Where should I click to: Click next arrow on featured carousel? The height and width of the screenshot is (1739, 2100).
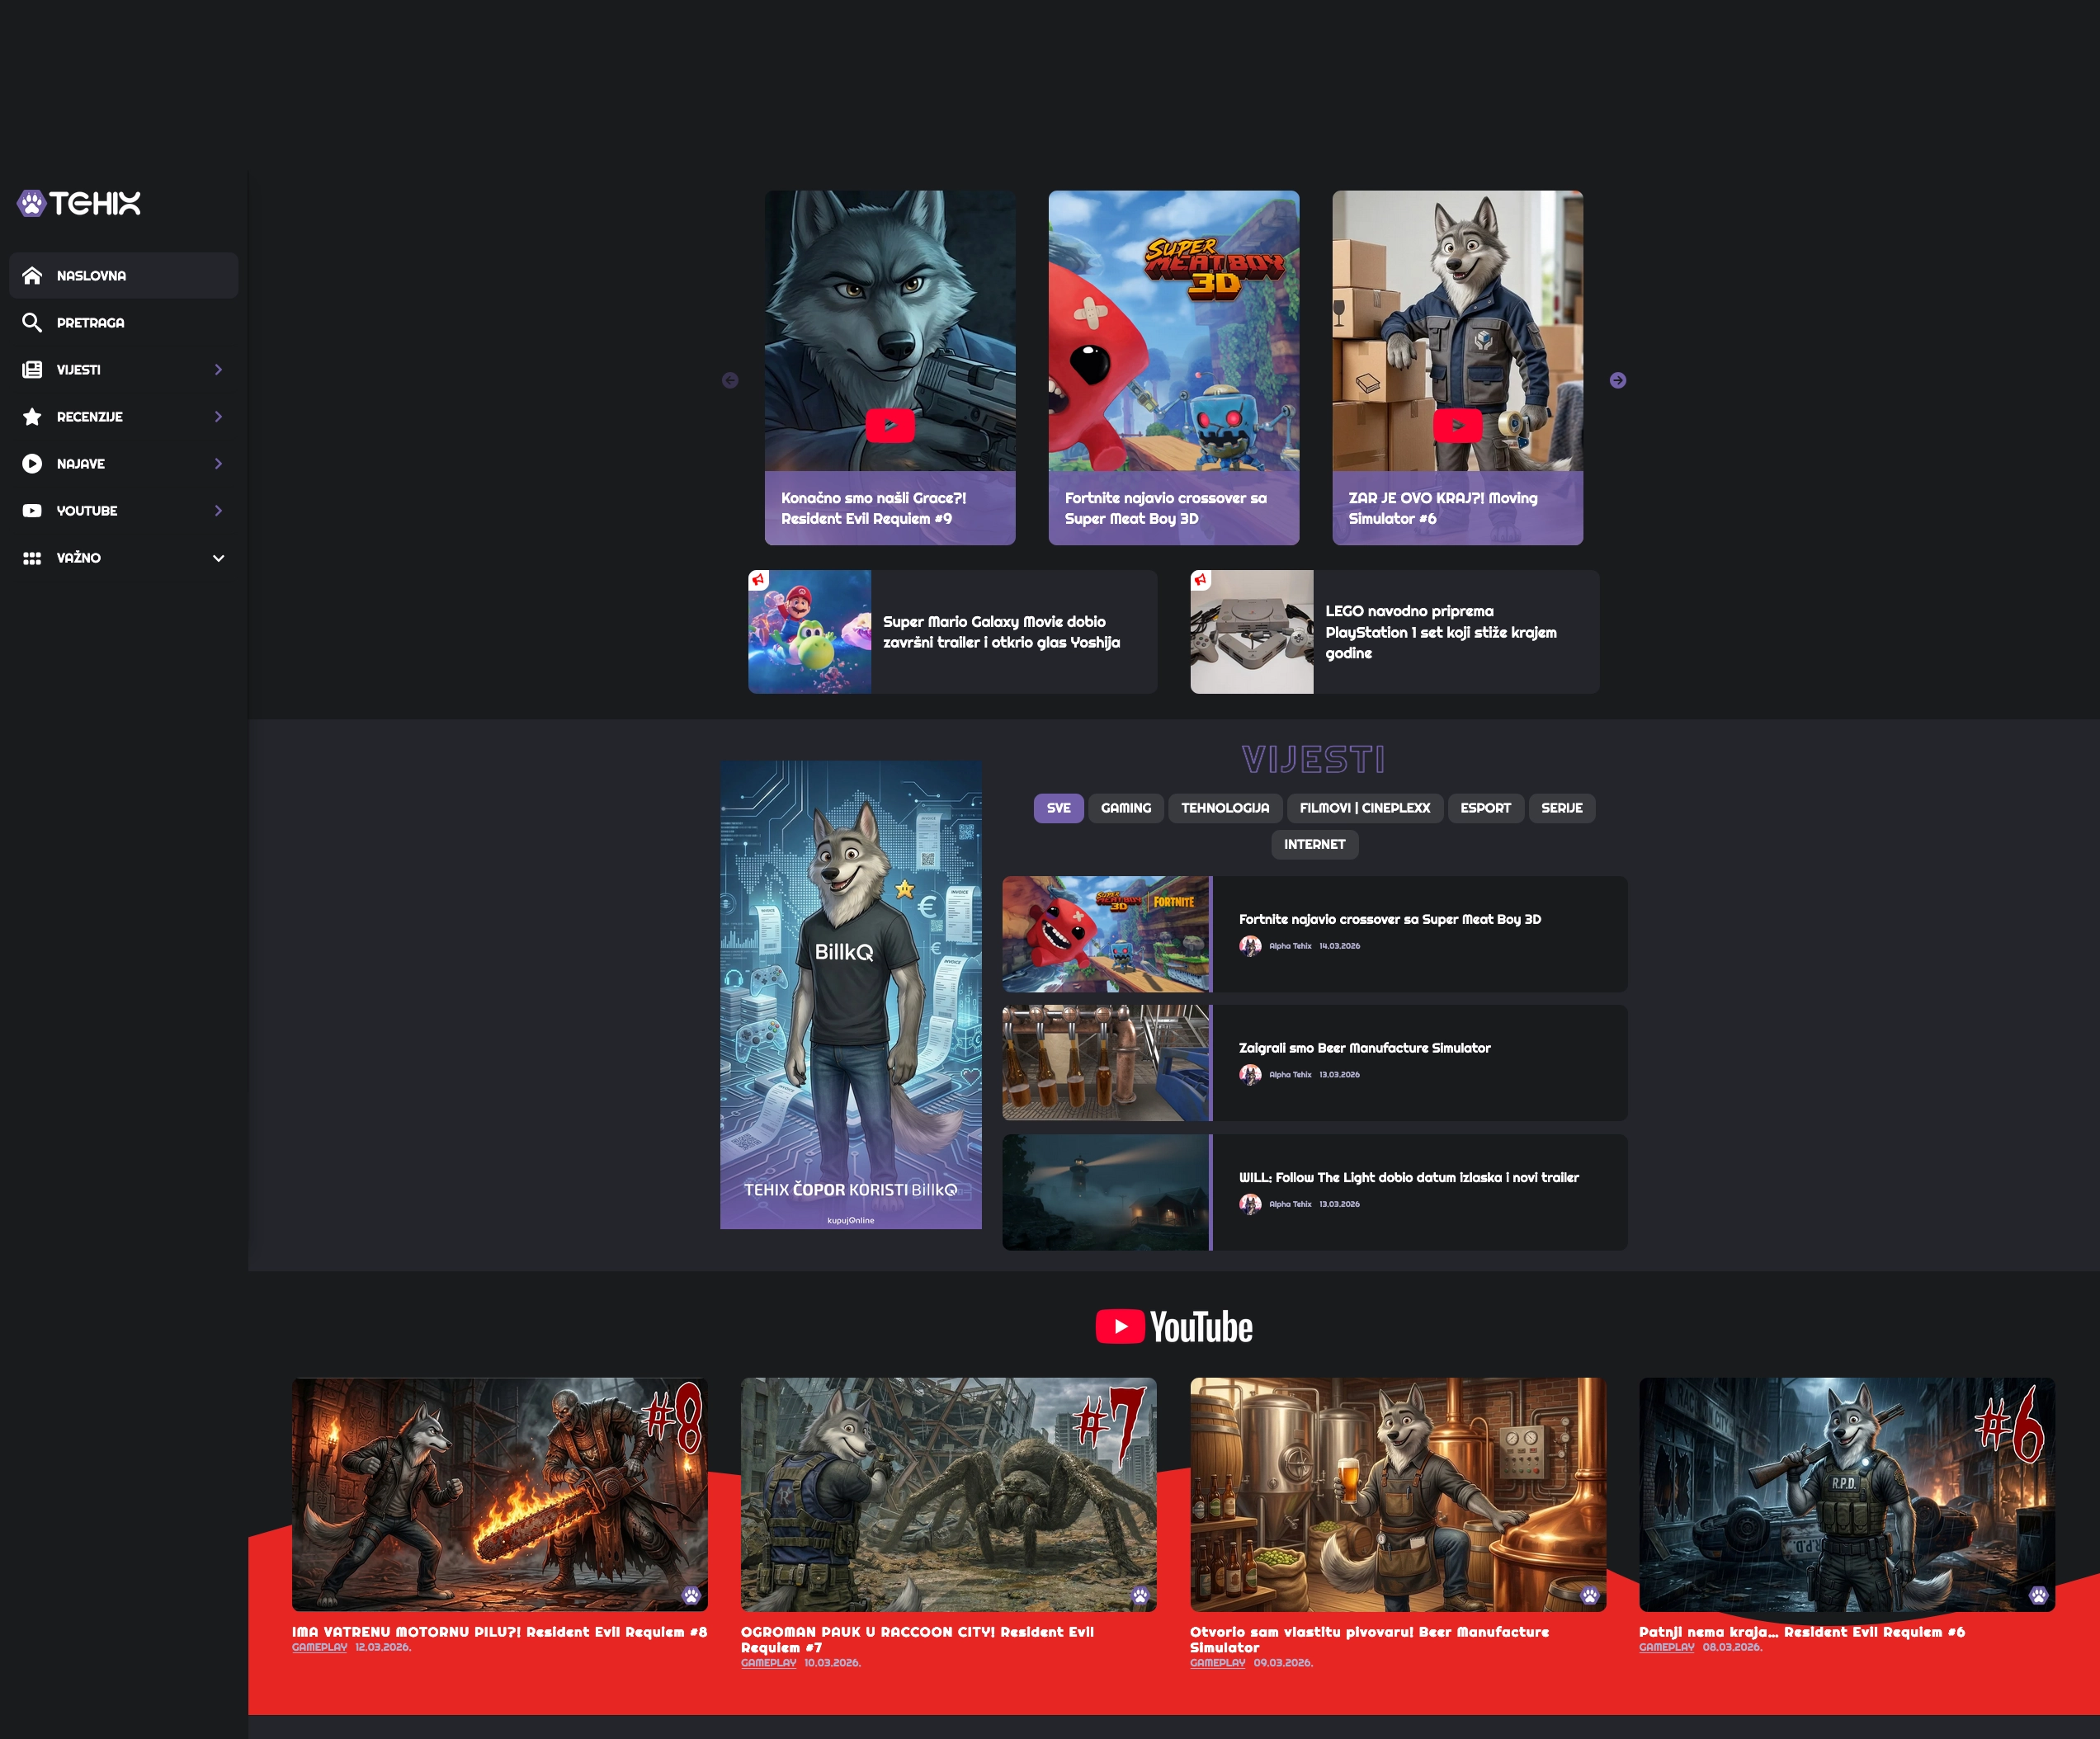[1617, 380]
